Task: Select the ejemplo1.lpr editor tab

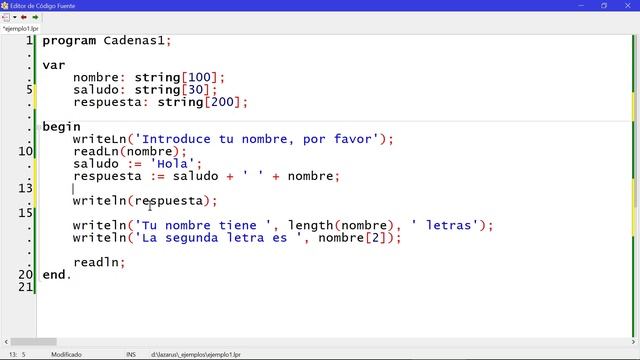Action: [20, 29]
